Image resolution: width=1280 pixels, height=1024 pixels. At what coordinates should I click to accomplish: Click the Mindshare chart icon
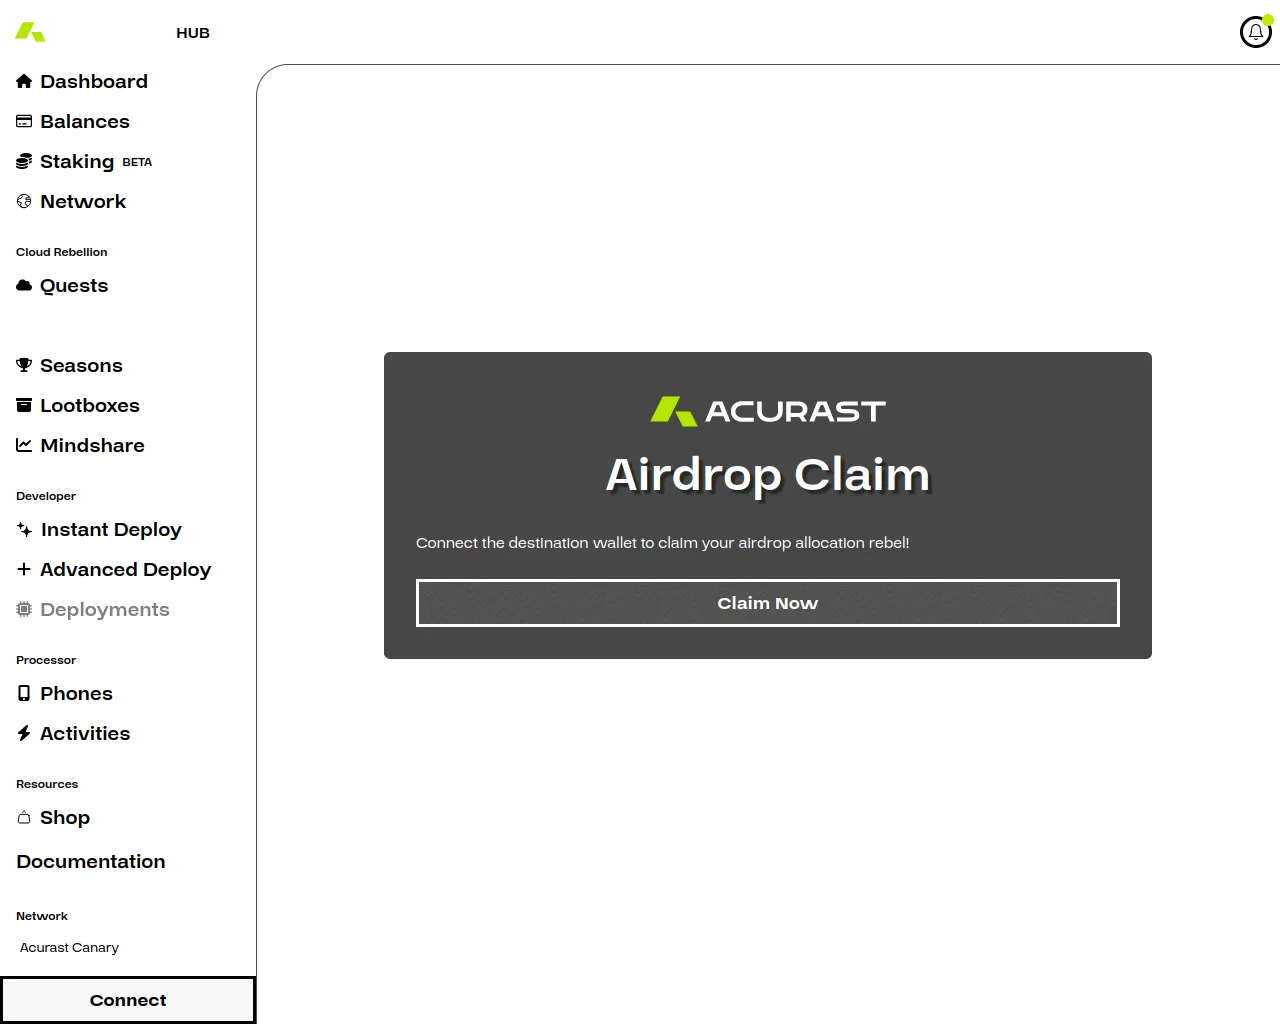(24, 445)
